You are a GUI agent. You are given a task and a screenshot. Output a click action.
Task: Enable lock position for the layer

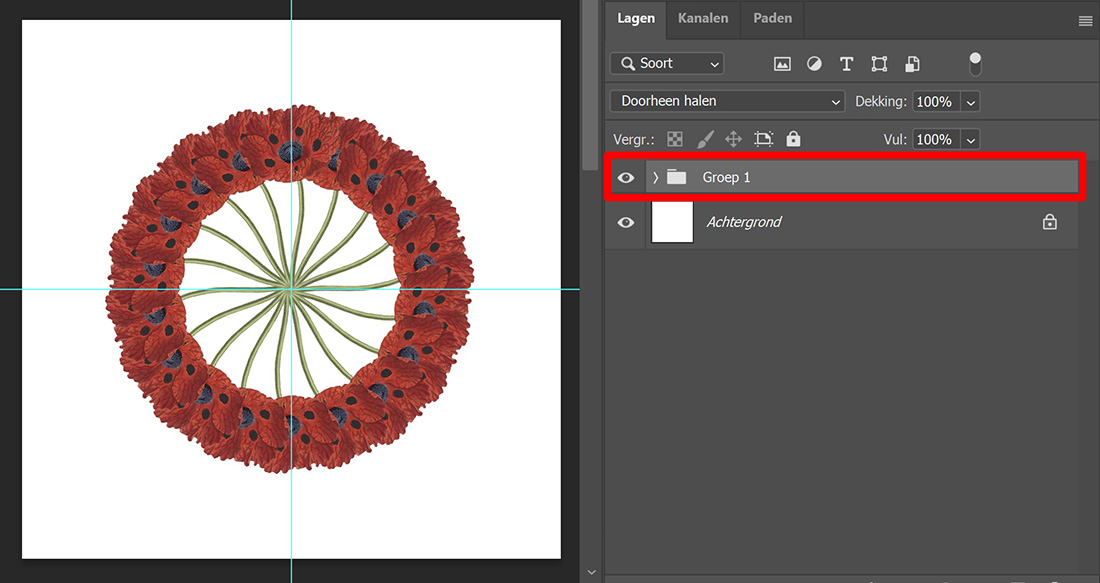[x=733, y=139]
